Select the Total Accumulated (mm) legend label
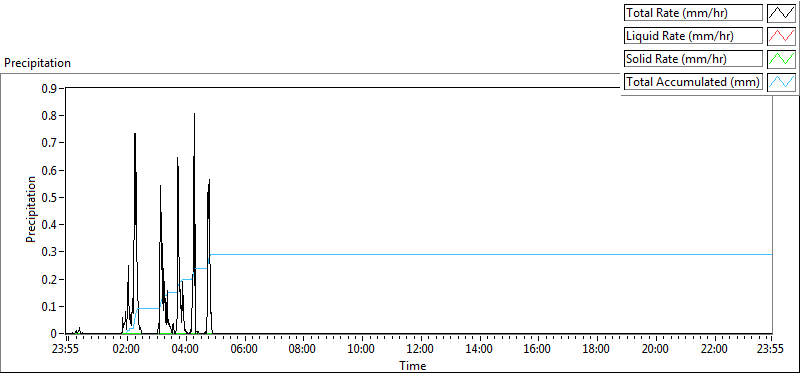 pyautogui.click(x=693, y=82)
